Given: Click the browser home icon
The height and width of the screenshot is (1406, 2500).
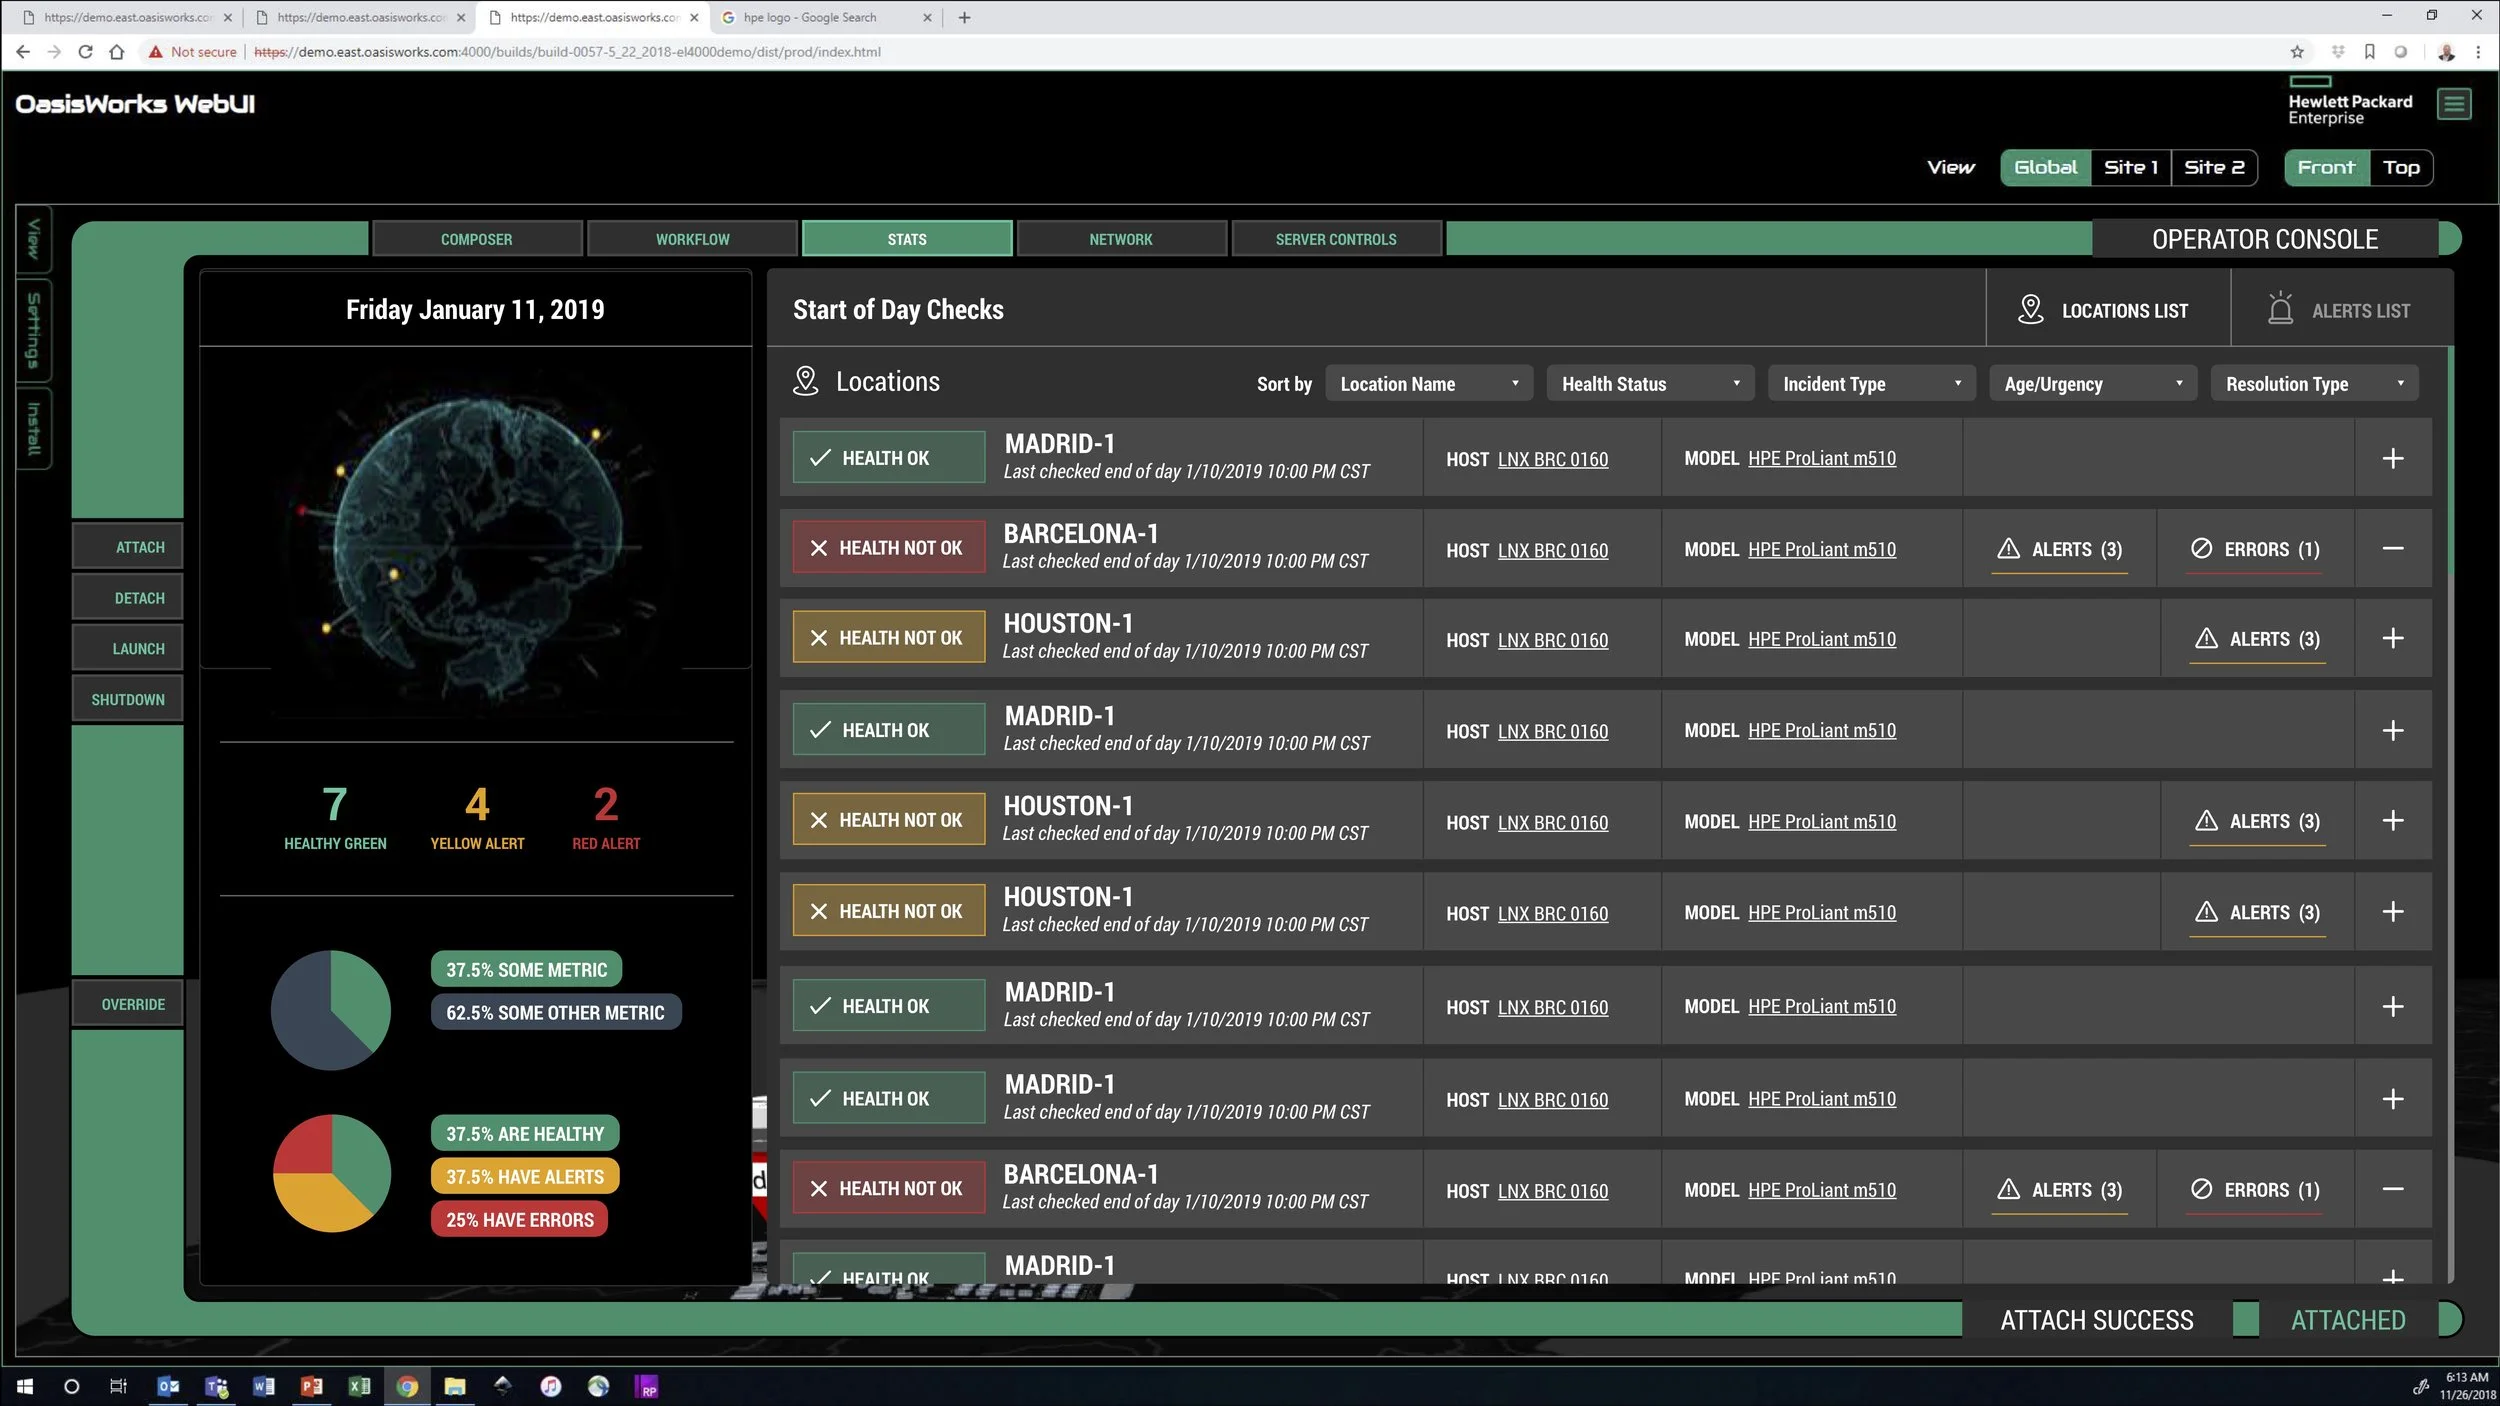Looking at the screenshot, I should point(117,52).
